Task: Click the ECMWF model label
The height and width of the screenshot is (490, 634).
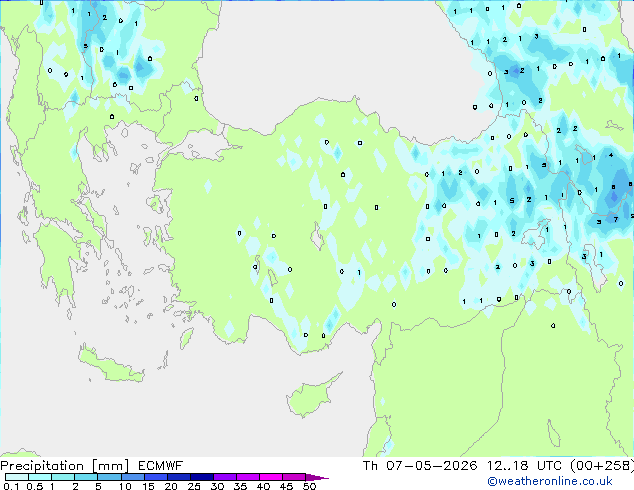Action: coord(161,466)
